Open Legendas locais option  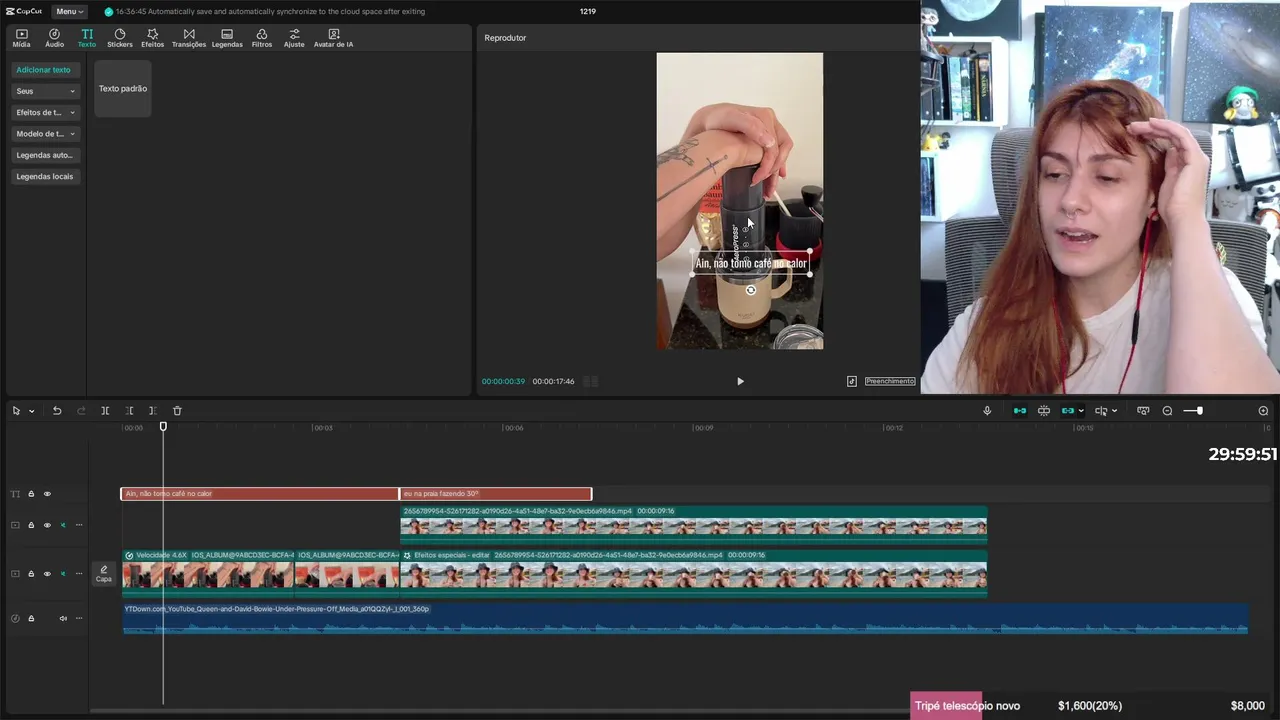(45, 176)
